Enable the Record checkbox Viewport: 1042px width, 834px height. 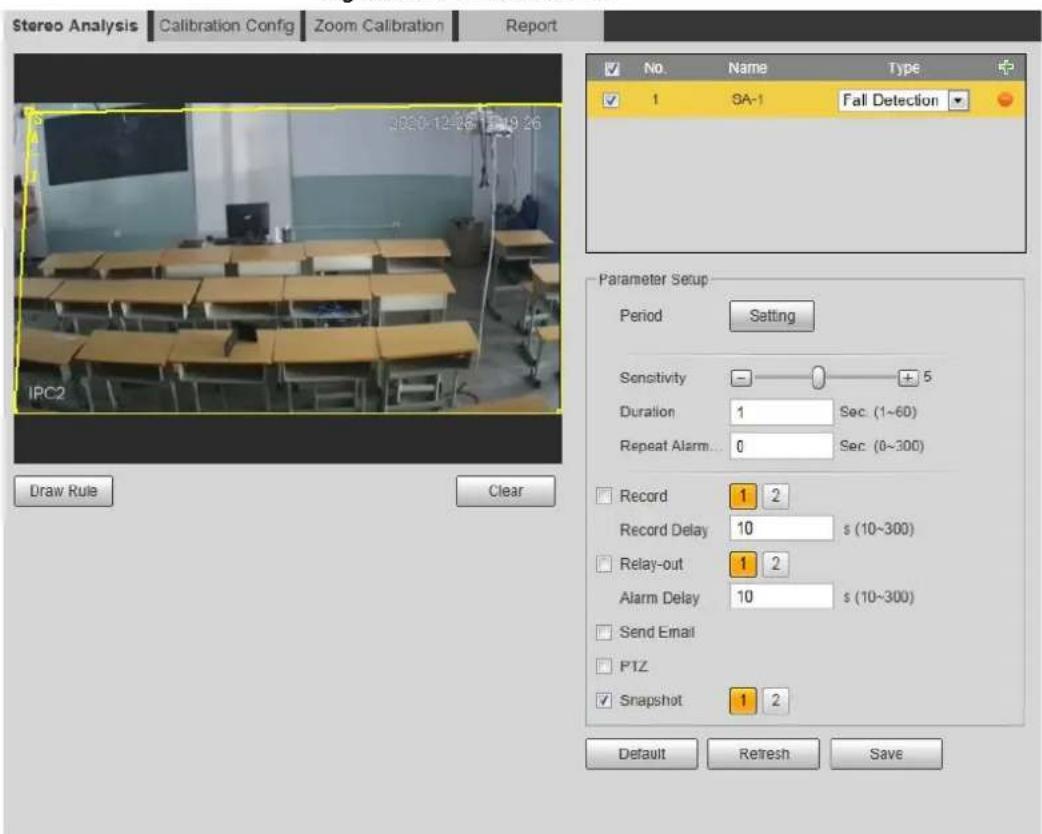point(604,496)
